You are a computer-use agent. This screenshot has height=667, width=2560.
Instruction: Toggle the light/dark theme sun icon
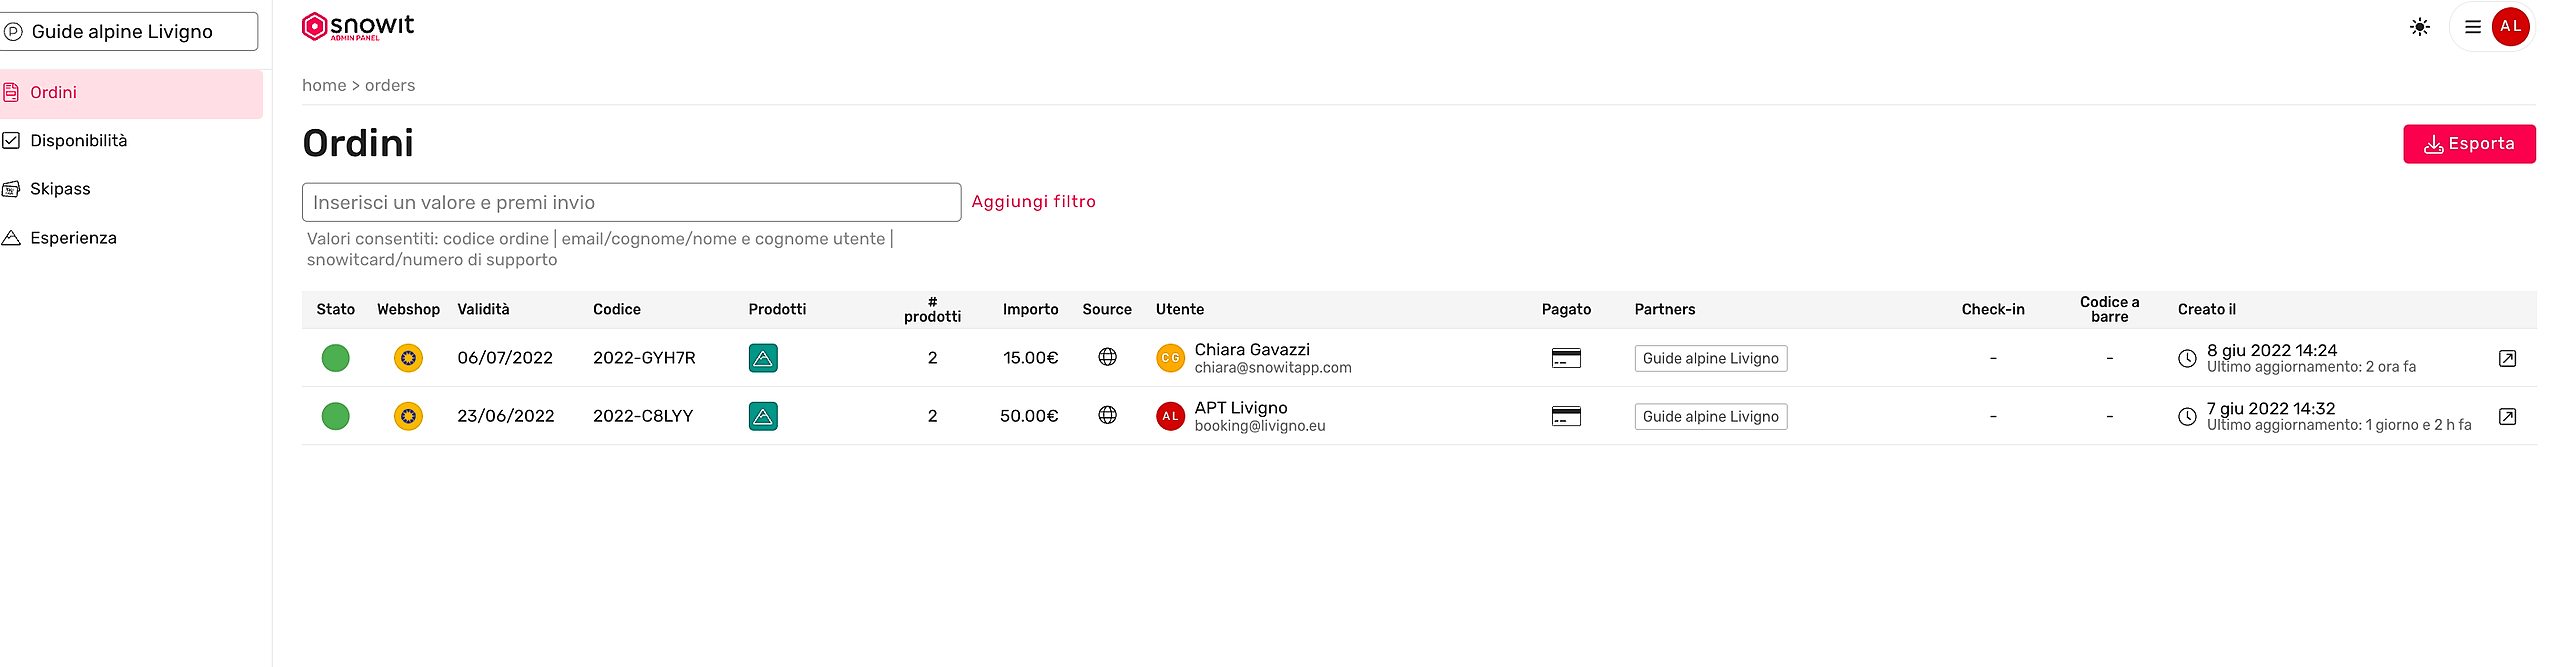point(2419,27)
